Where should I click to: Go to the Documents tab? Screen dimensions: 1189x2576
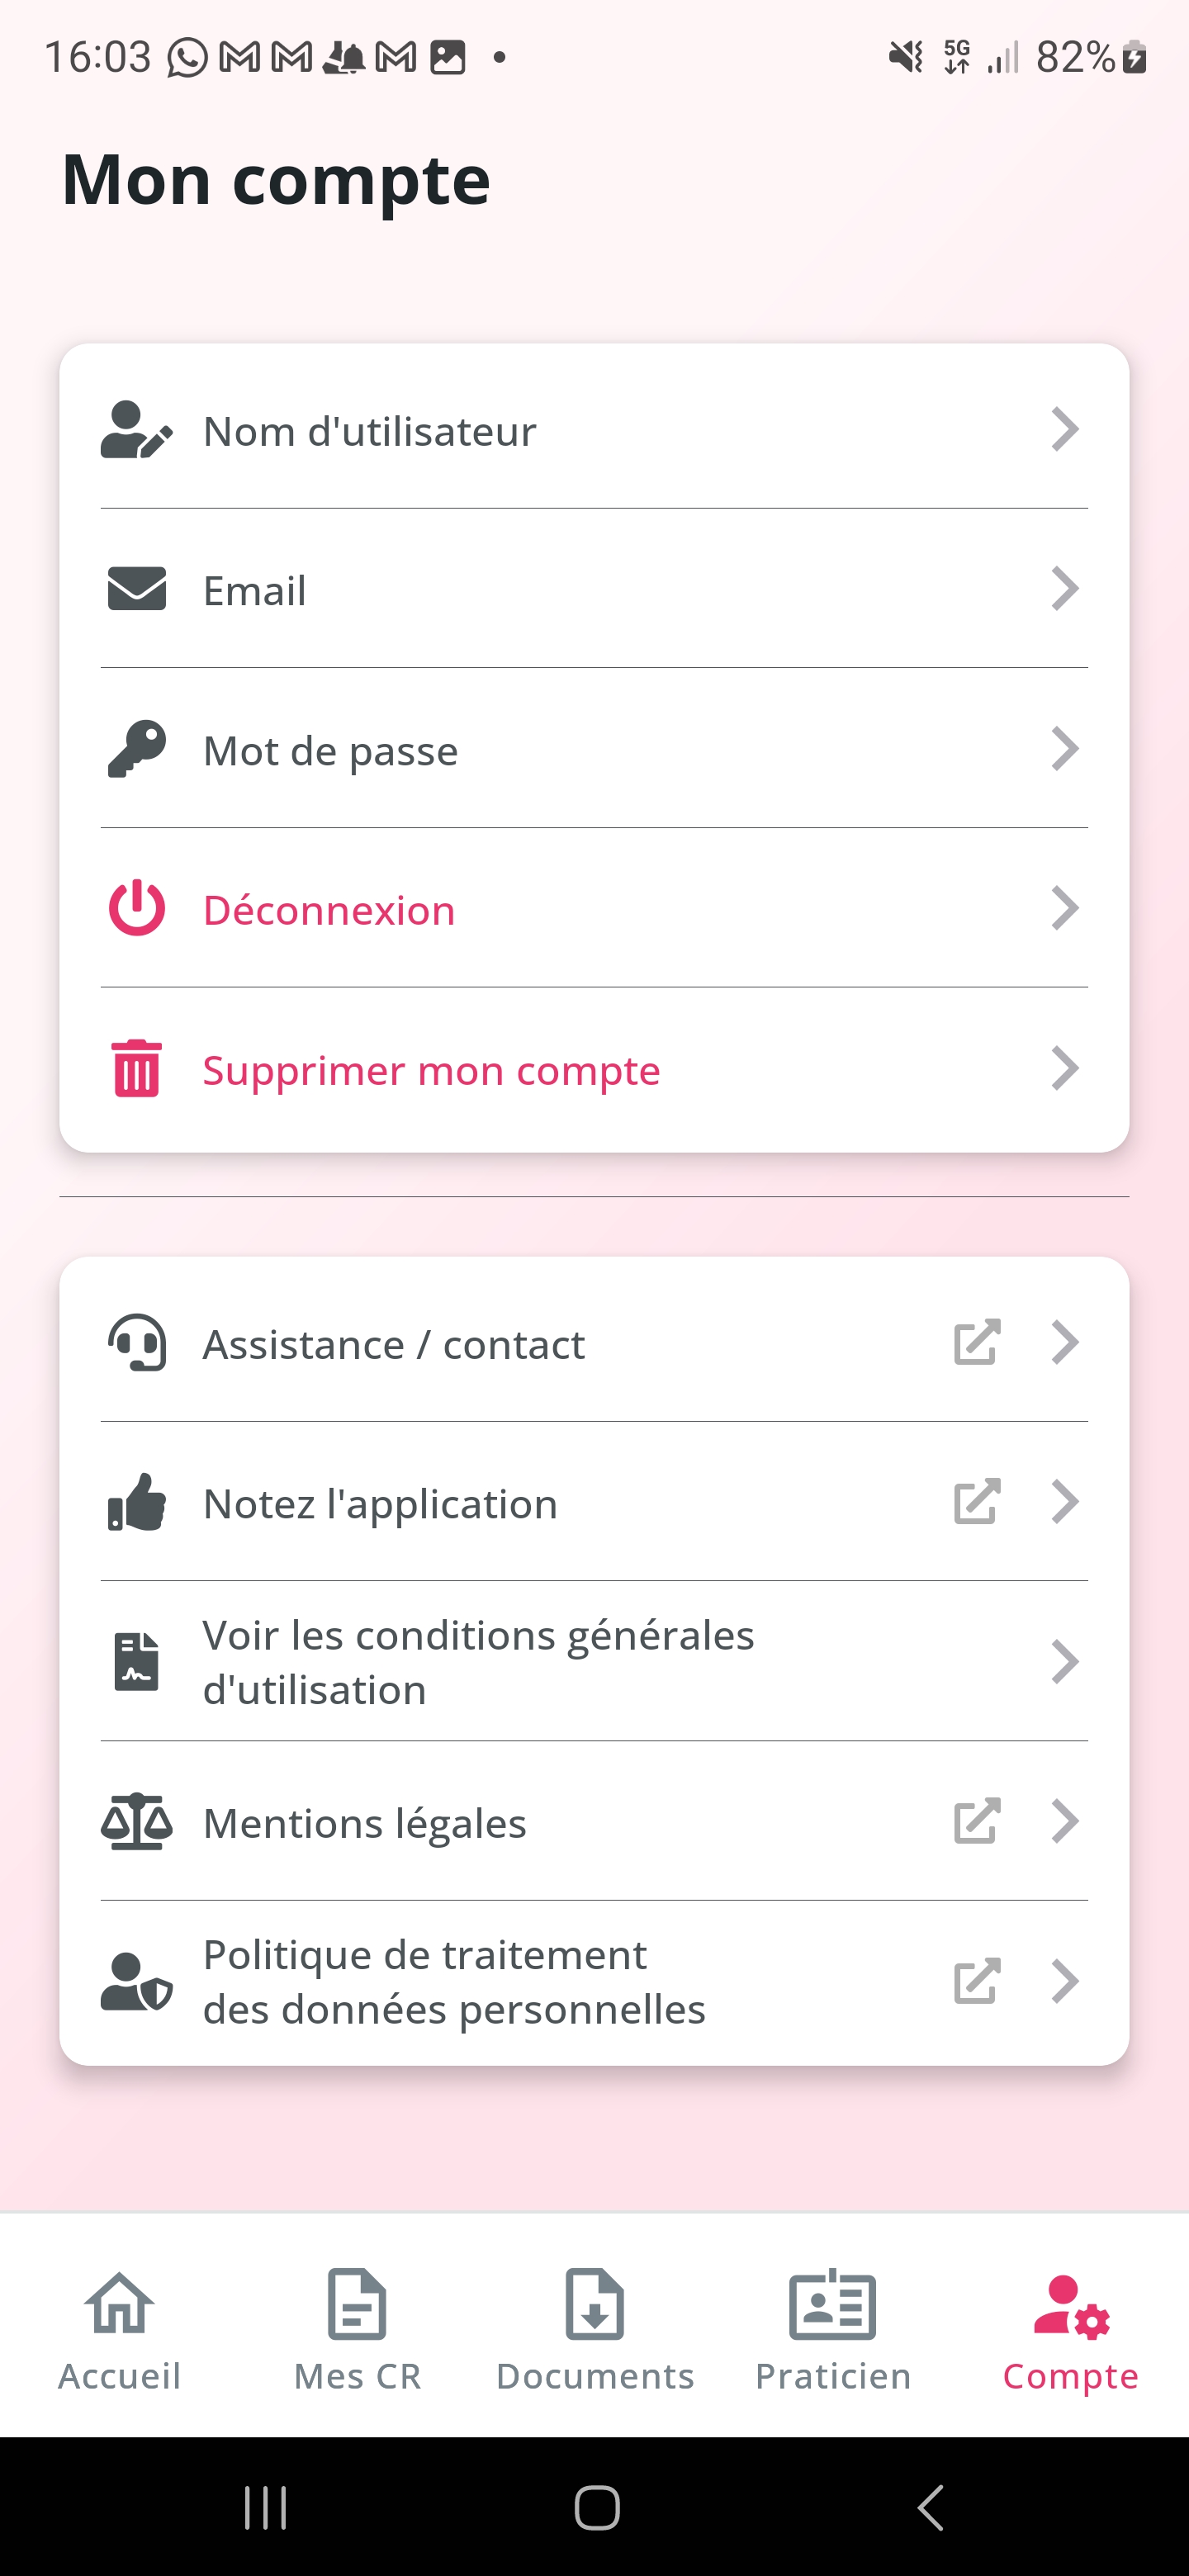pyautogui.click(x=595, y=2330)
